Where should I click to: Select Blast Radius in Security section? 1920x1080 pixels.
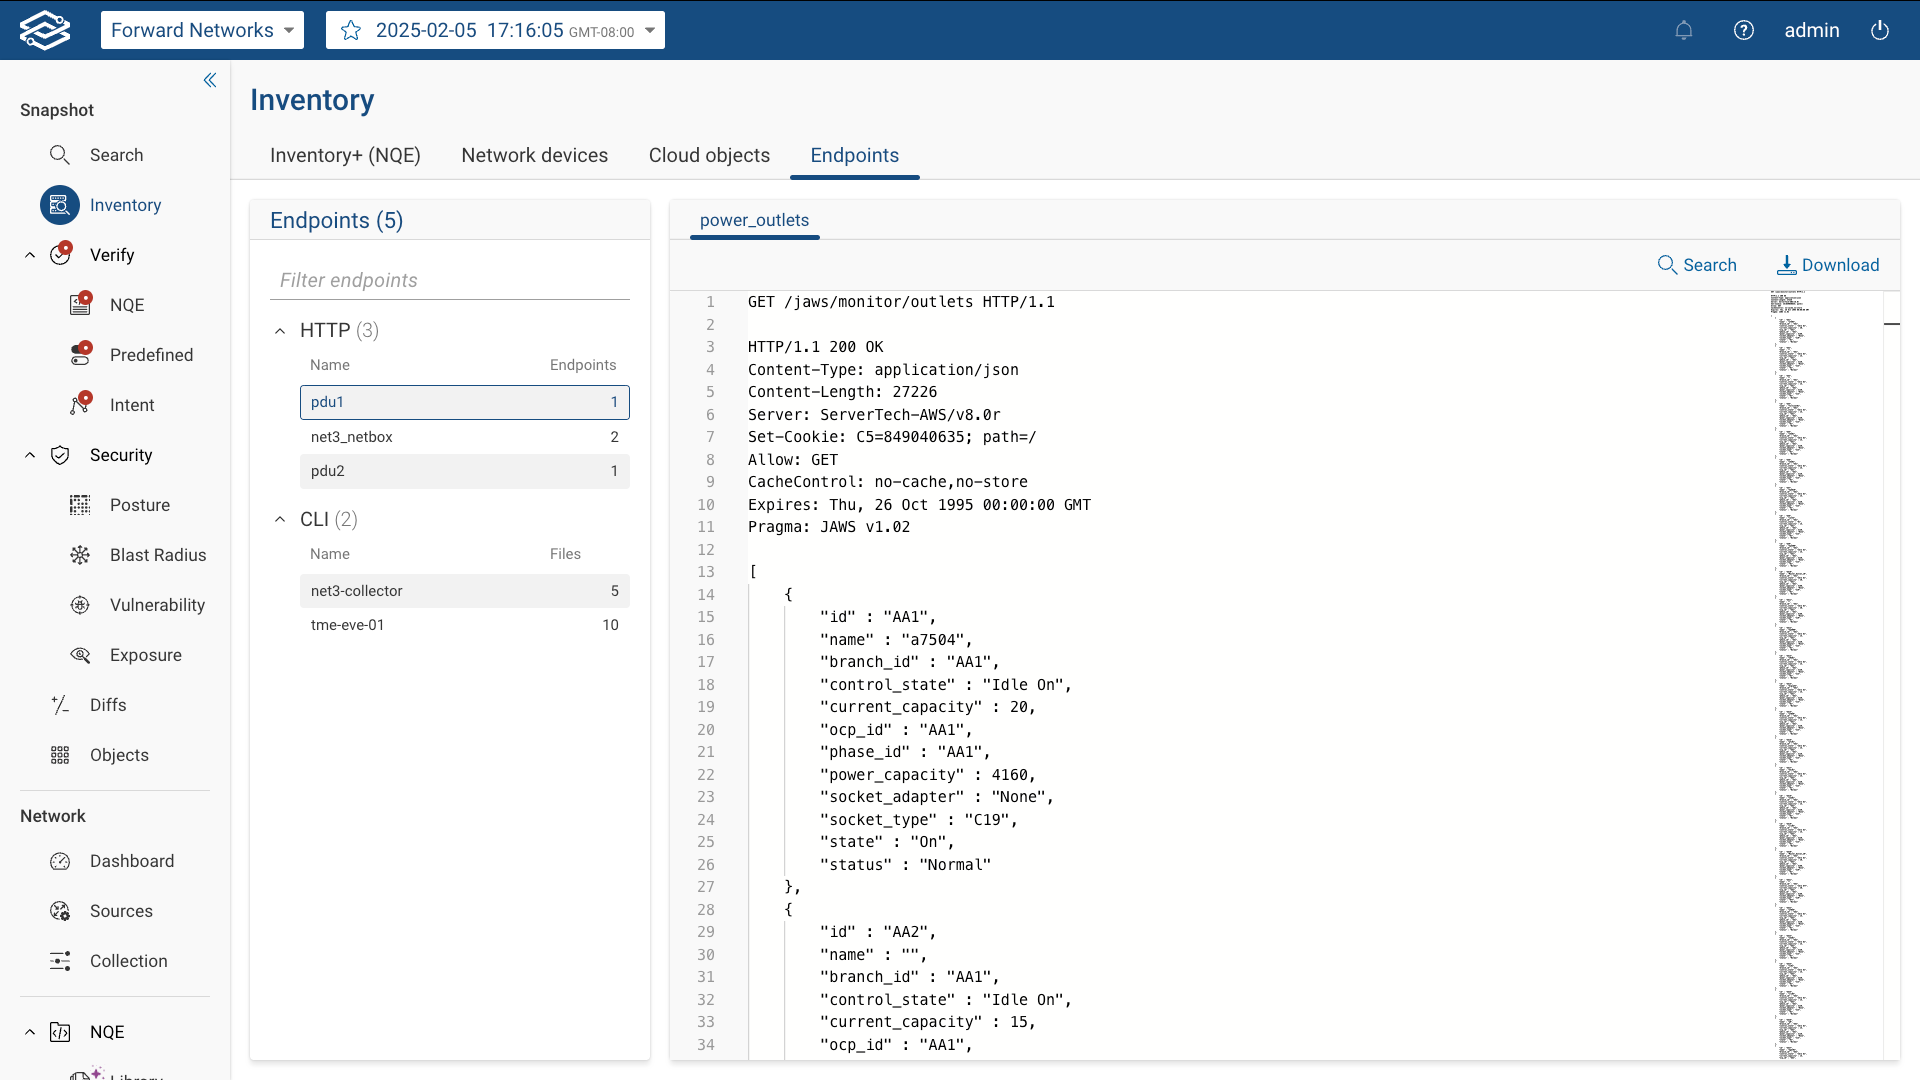tap(157, 554)
